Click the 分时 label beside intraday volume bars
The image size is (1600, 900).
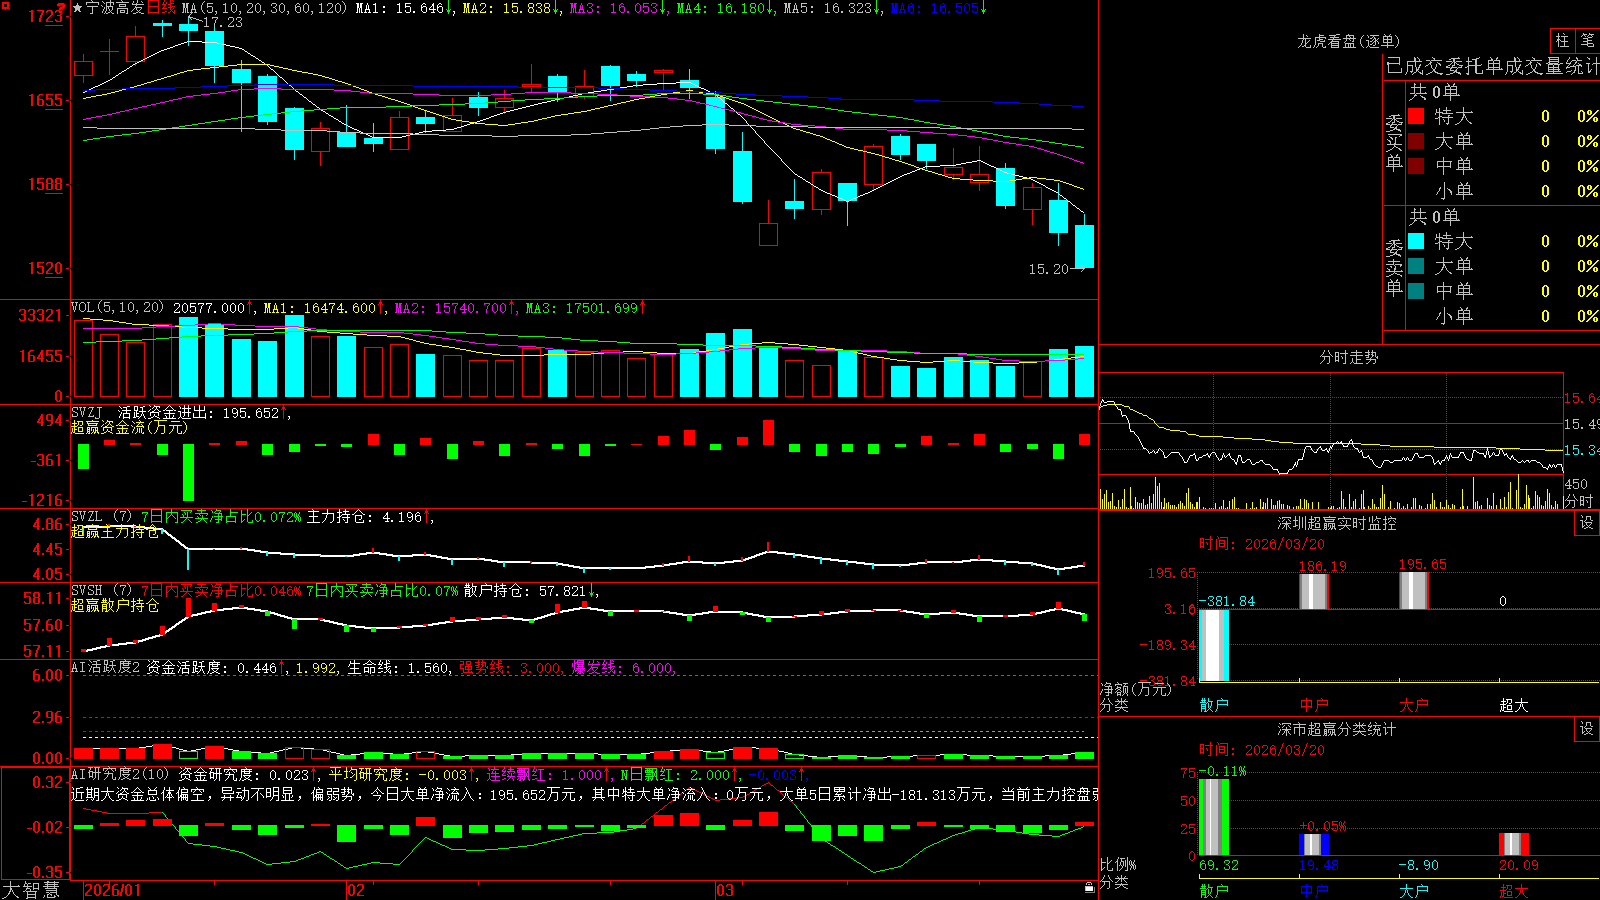click(x=1578, y=501)
